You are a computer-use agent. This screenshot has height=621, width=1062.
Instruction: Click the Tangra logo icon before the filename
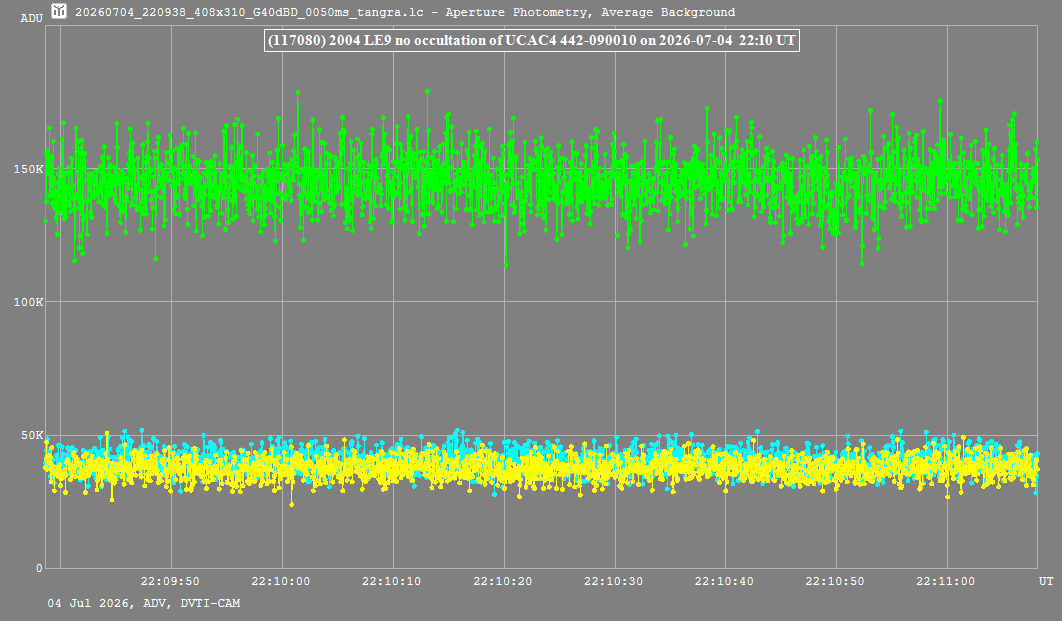[x=60, y=11]
